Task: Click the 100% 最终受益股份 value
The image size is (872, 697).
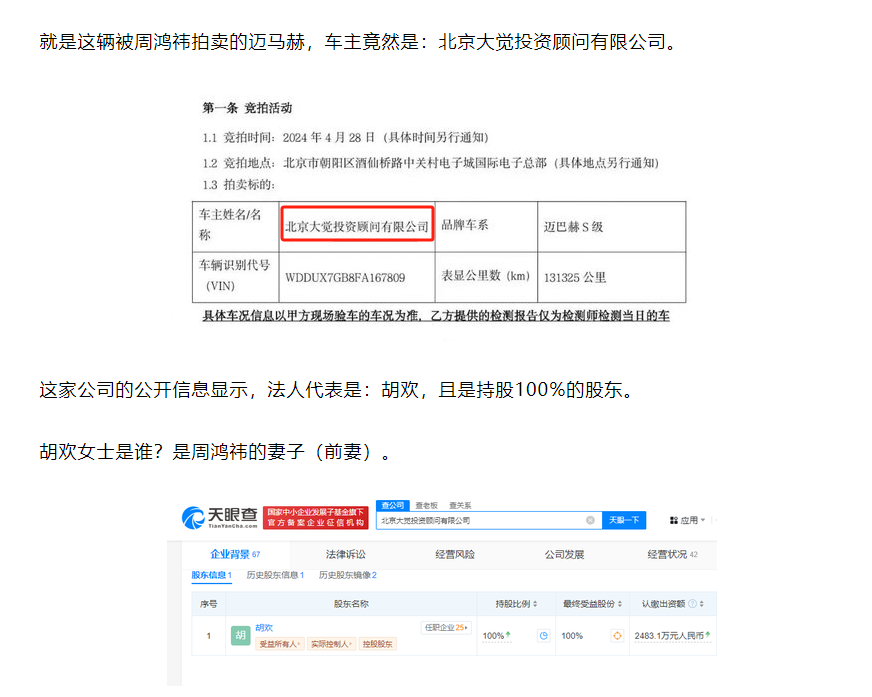Action: [x=572, y=635]
